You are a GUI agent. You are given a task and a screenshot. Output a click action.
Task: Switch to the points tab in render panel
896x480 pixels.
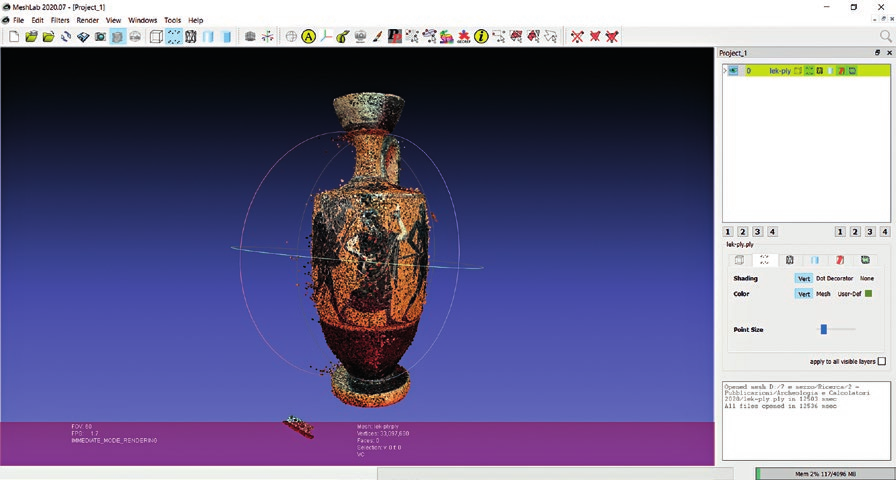click(x=765, y=260)
